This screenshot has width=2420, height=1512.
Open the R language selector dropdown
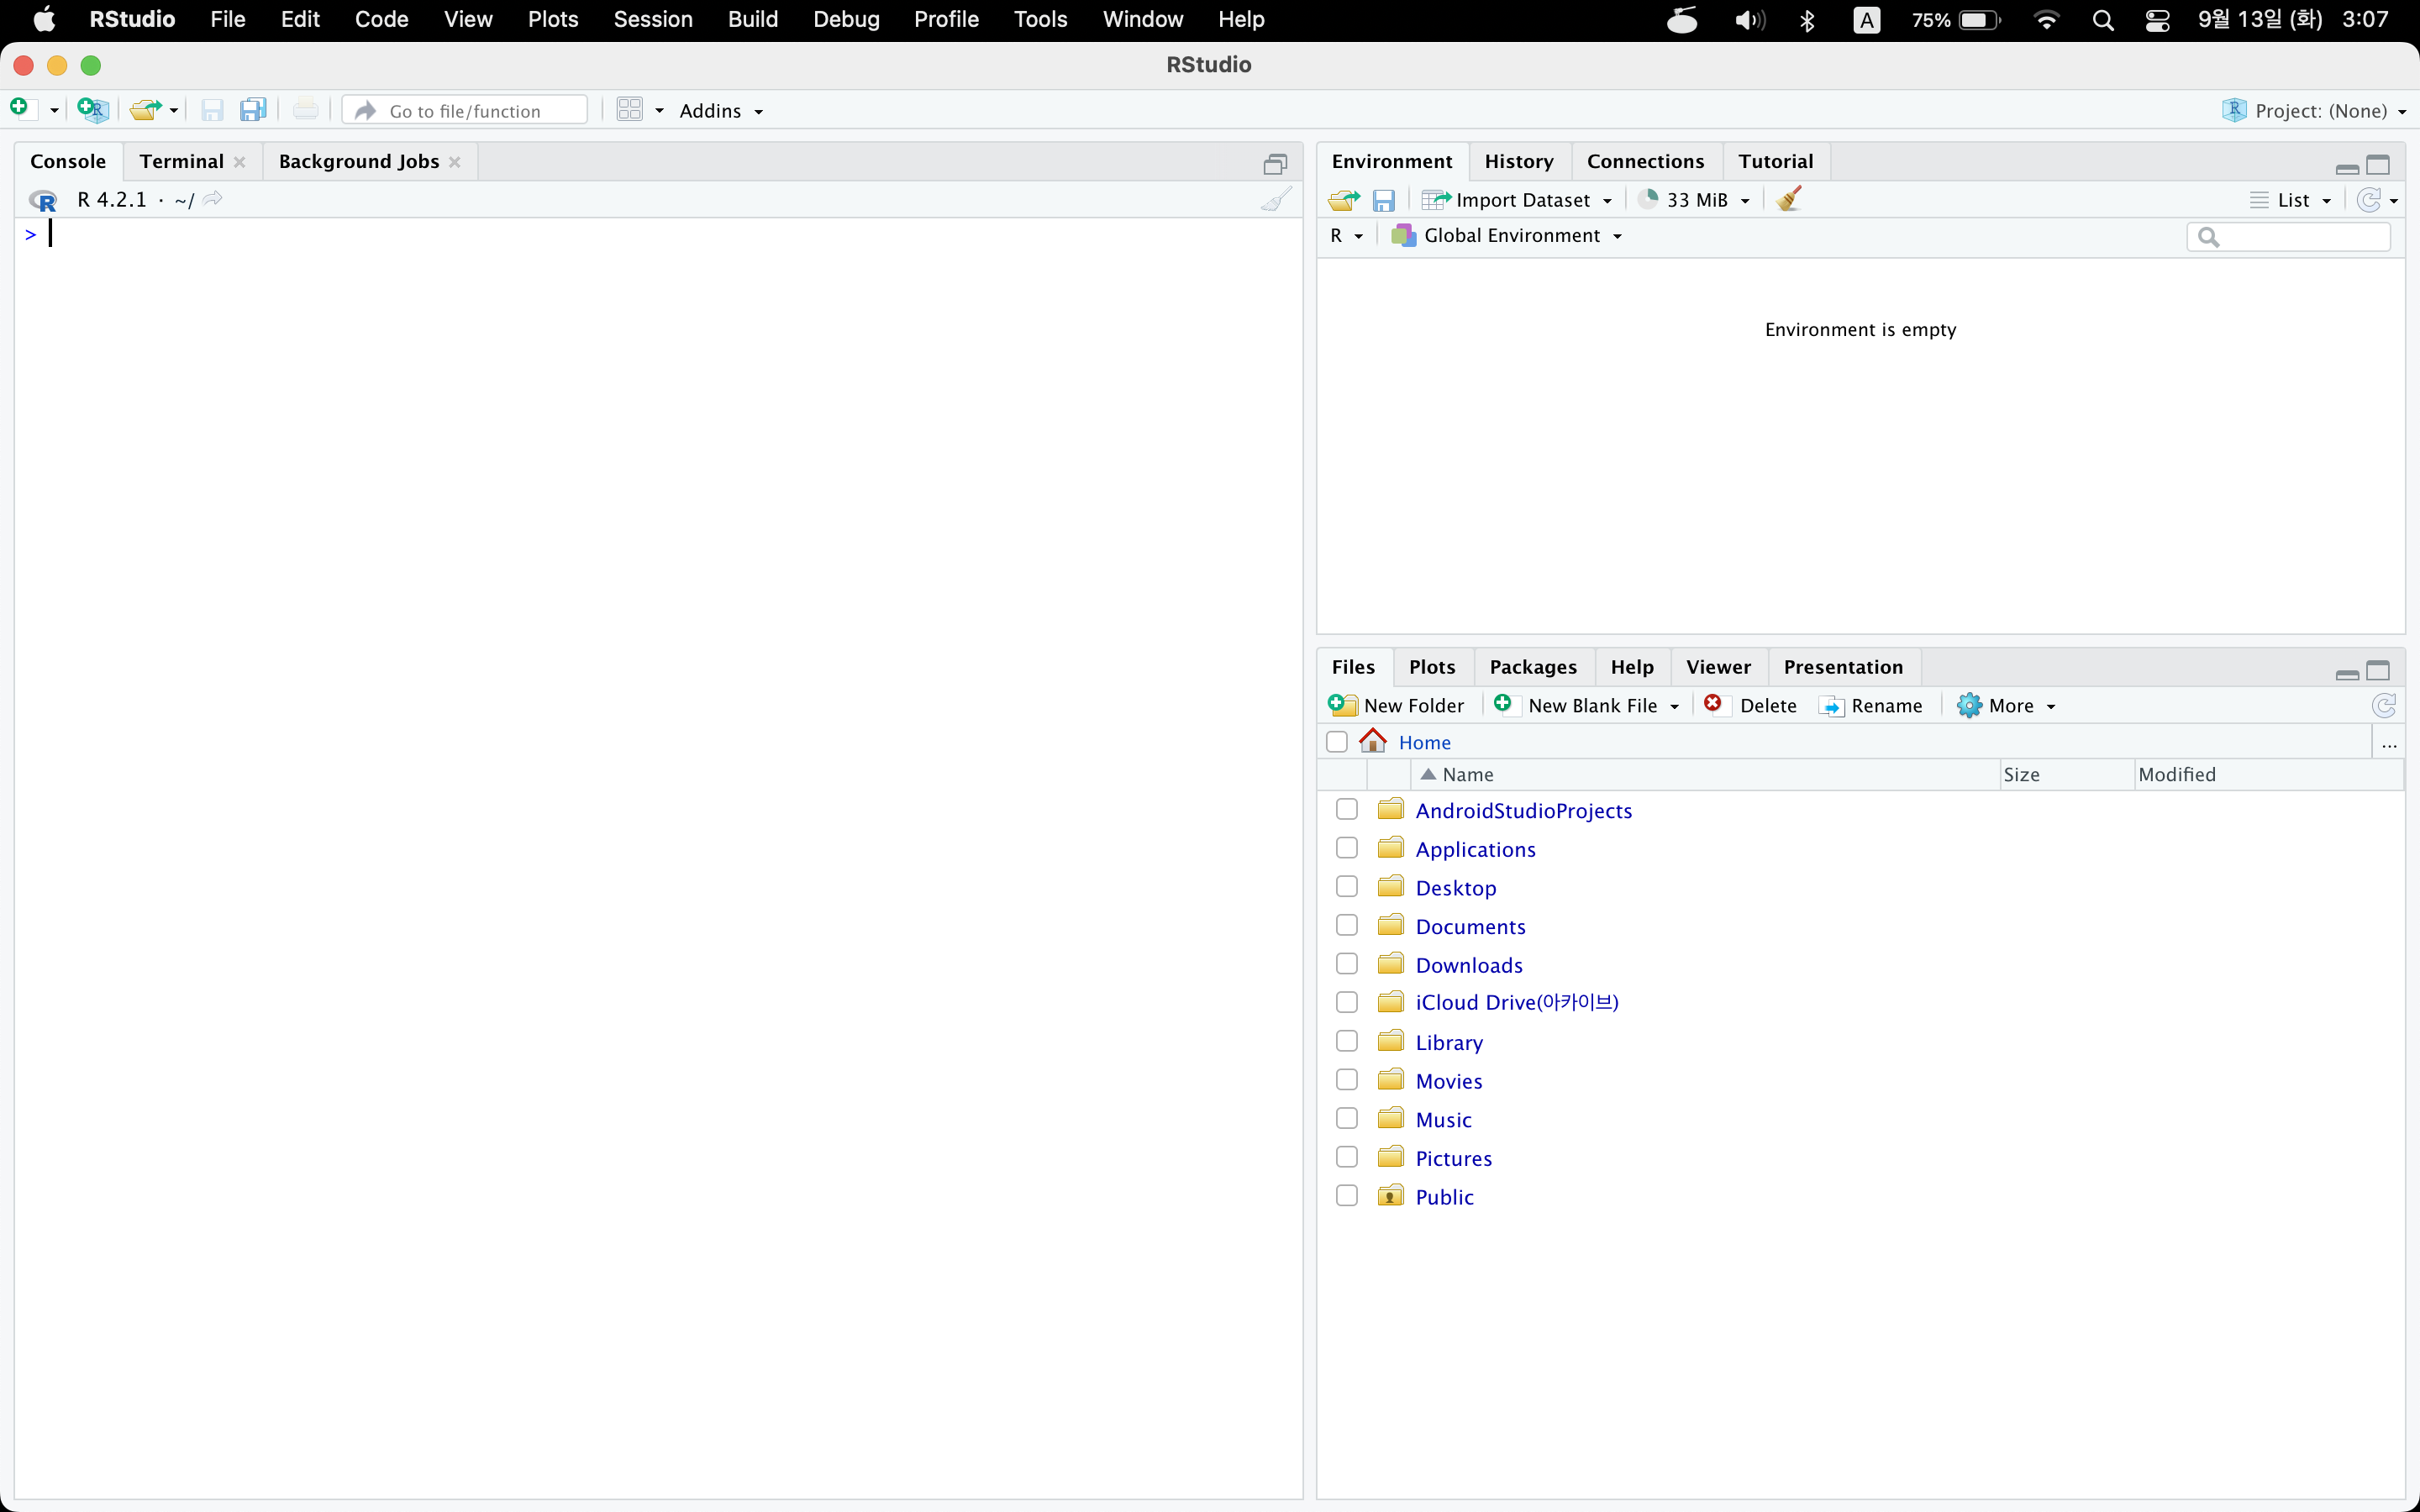coord(1346,236)
